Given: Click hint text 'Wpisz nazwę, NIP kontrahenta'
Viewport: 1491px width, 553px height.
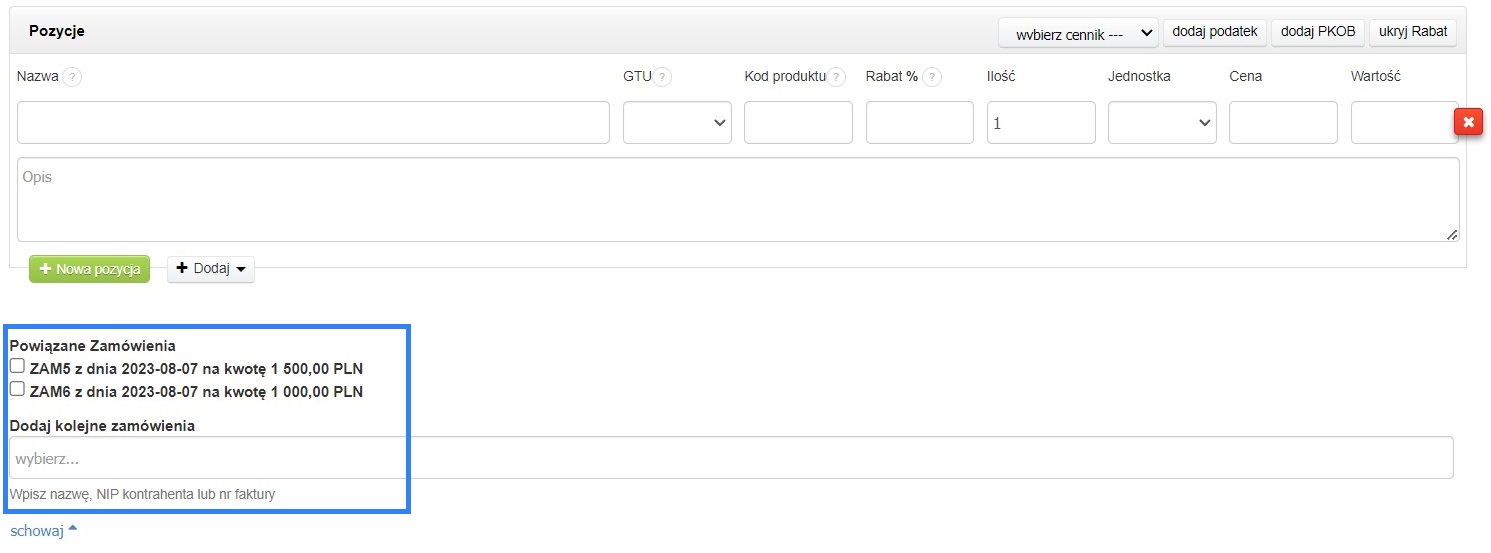Looking at the screenshot, I should 142,494.
